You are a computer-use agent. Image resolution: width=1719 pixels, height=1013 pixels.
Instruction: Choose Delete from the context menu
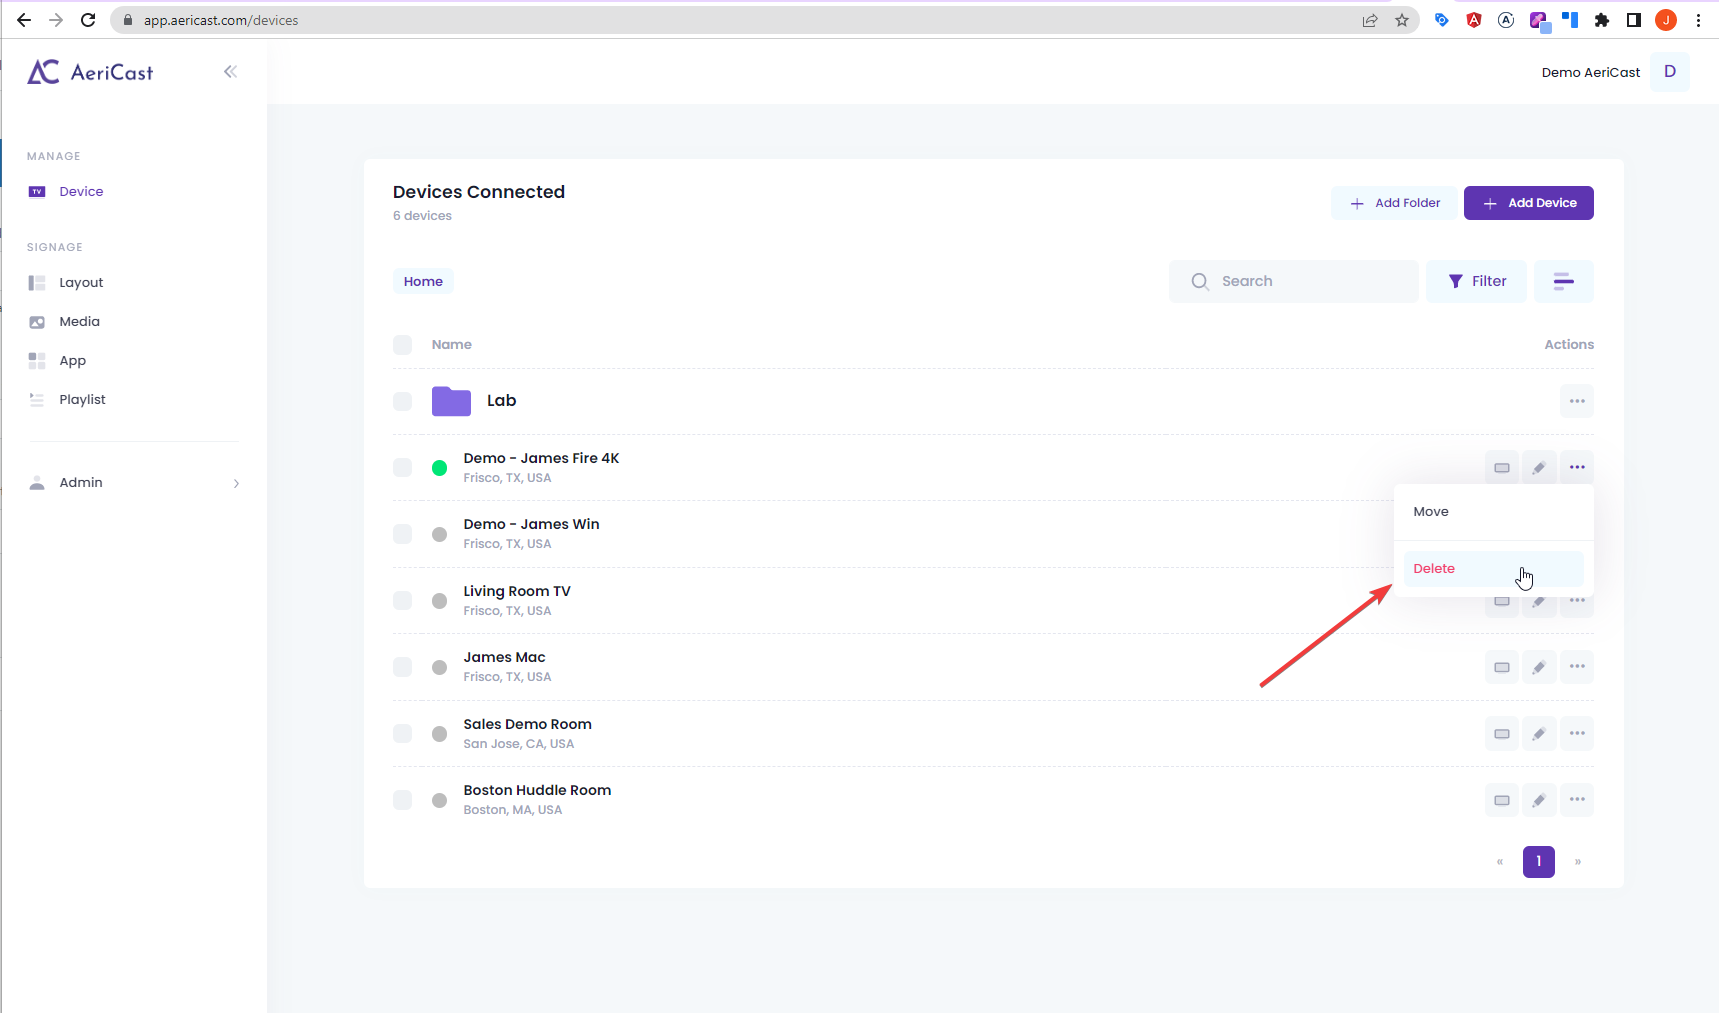coord(1494,568)
